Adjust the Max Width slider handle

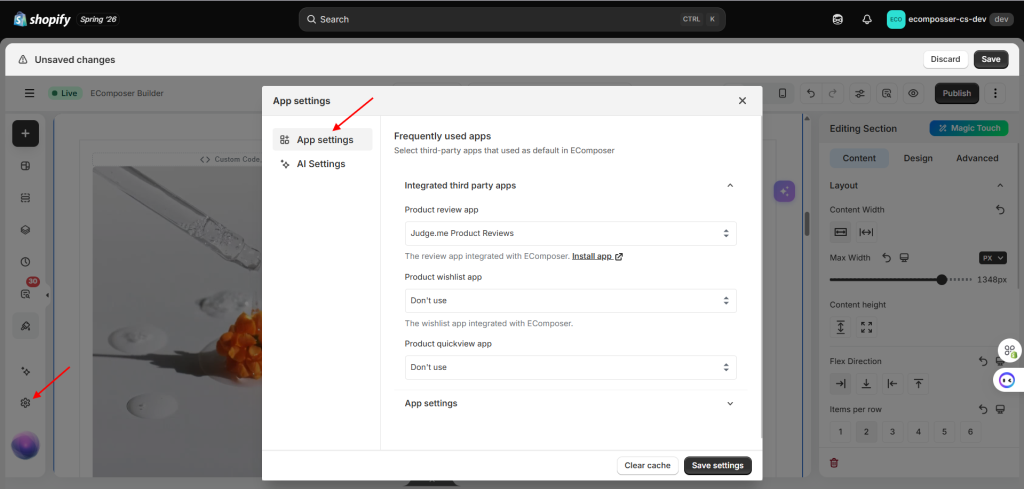tap(941, 279)
